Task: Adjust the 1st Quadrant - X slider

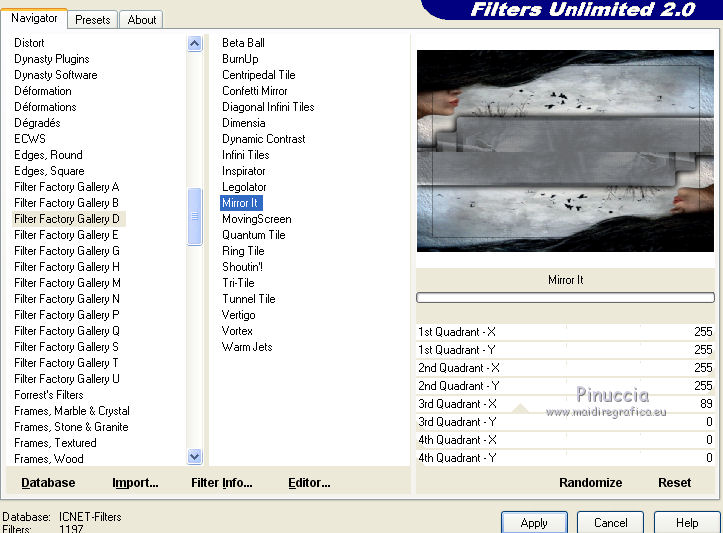Action: pyautogui.click(x=565, y=332)
